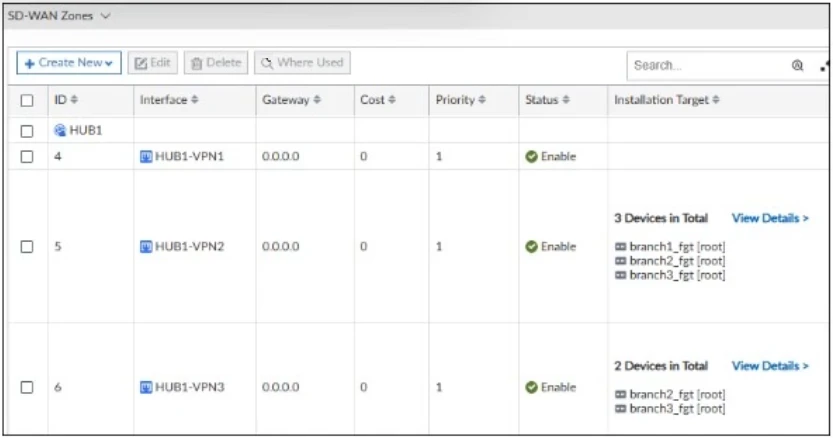Image resolution: width=833 pixels, height=438 pixels.
Task: Open View Details for 3 devices
Action: (770, 218)
